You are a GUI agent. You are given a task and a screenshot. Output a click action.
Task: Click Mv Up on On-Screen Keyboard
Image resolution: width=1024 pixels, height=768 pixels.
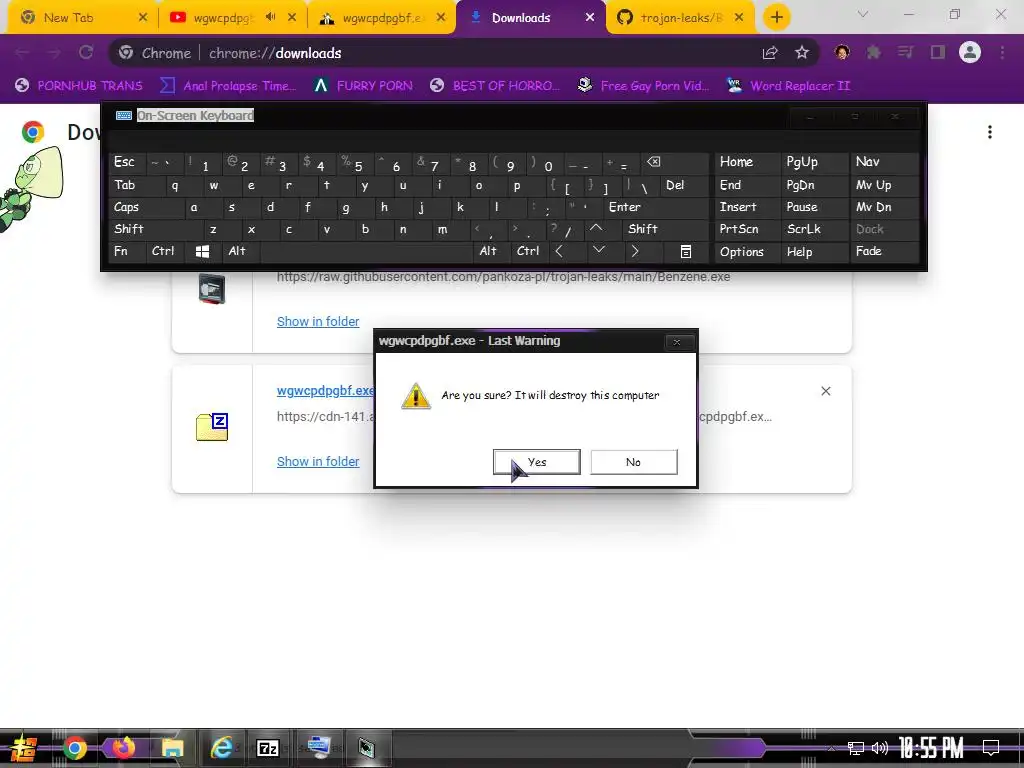tap(884, 185)
